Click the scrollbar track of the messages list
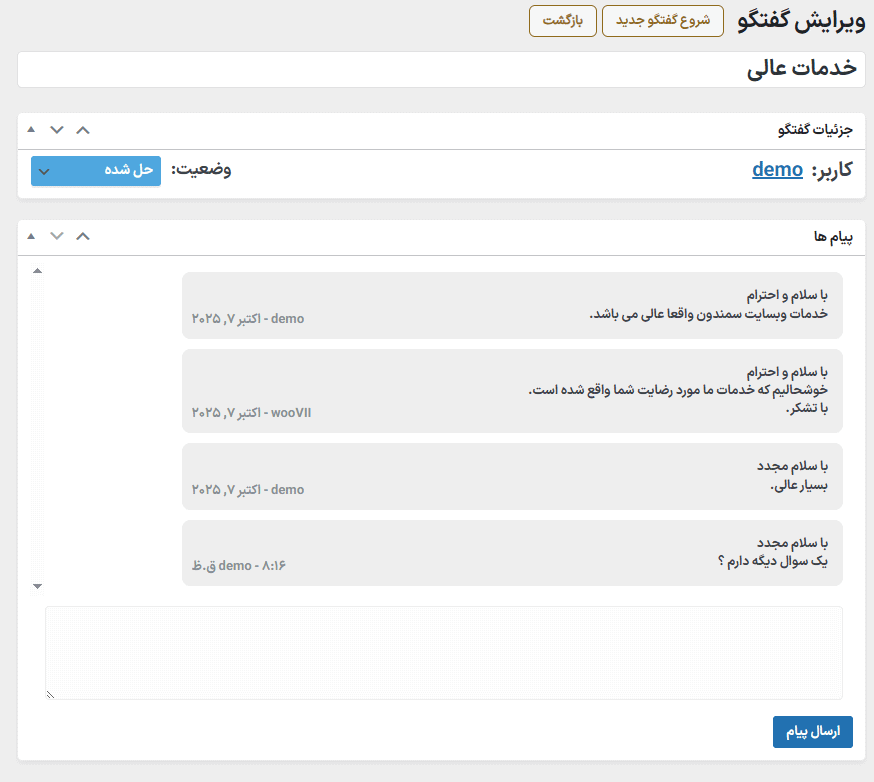This screenshot has height=782, width=874. click(x=37, y=430)
